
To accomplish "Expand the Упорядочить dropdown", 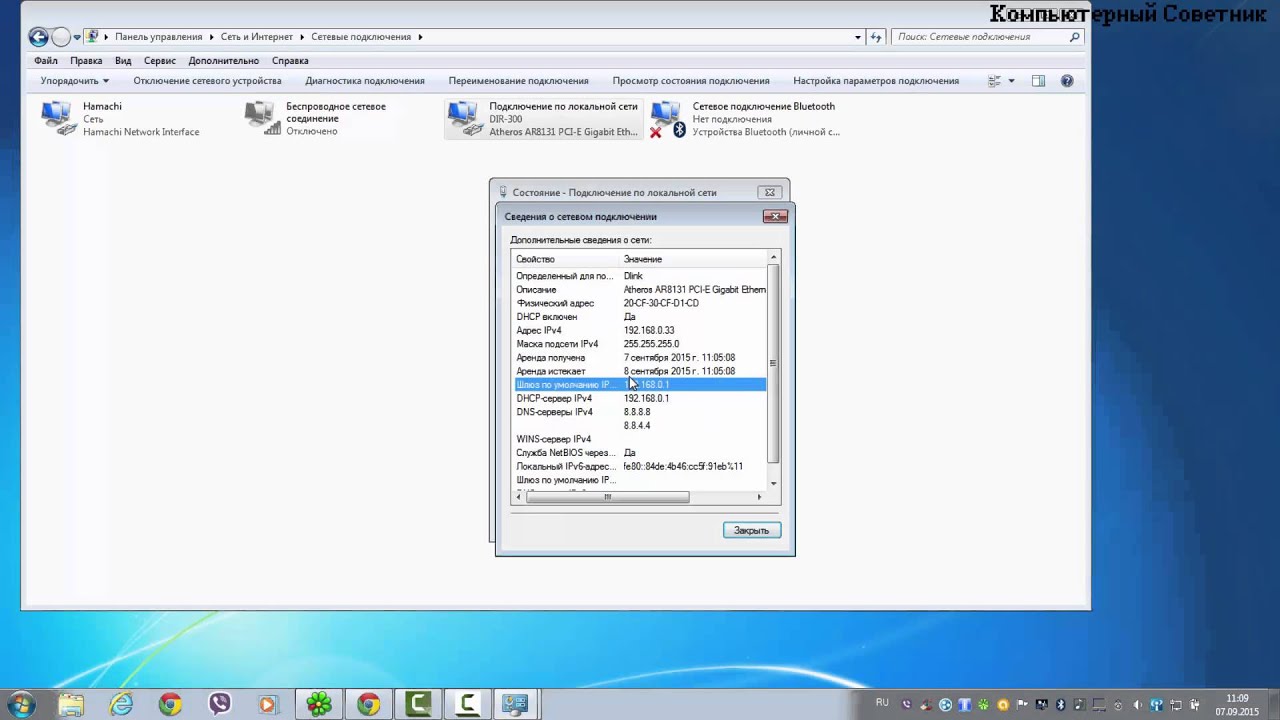I will pos(75,81).
